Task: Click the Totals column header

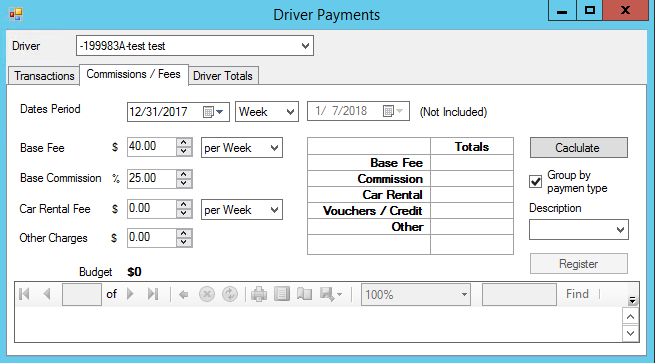Action: tap(472, 147)
